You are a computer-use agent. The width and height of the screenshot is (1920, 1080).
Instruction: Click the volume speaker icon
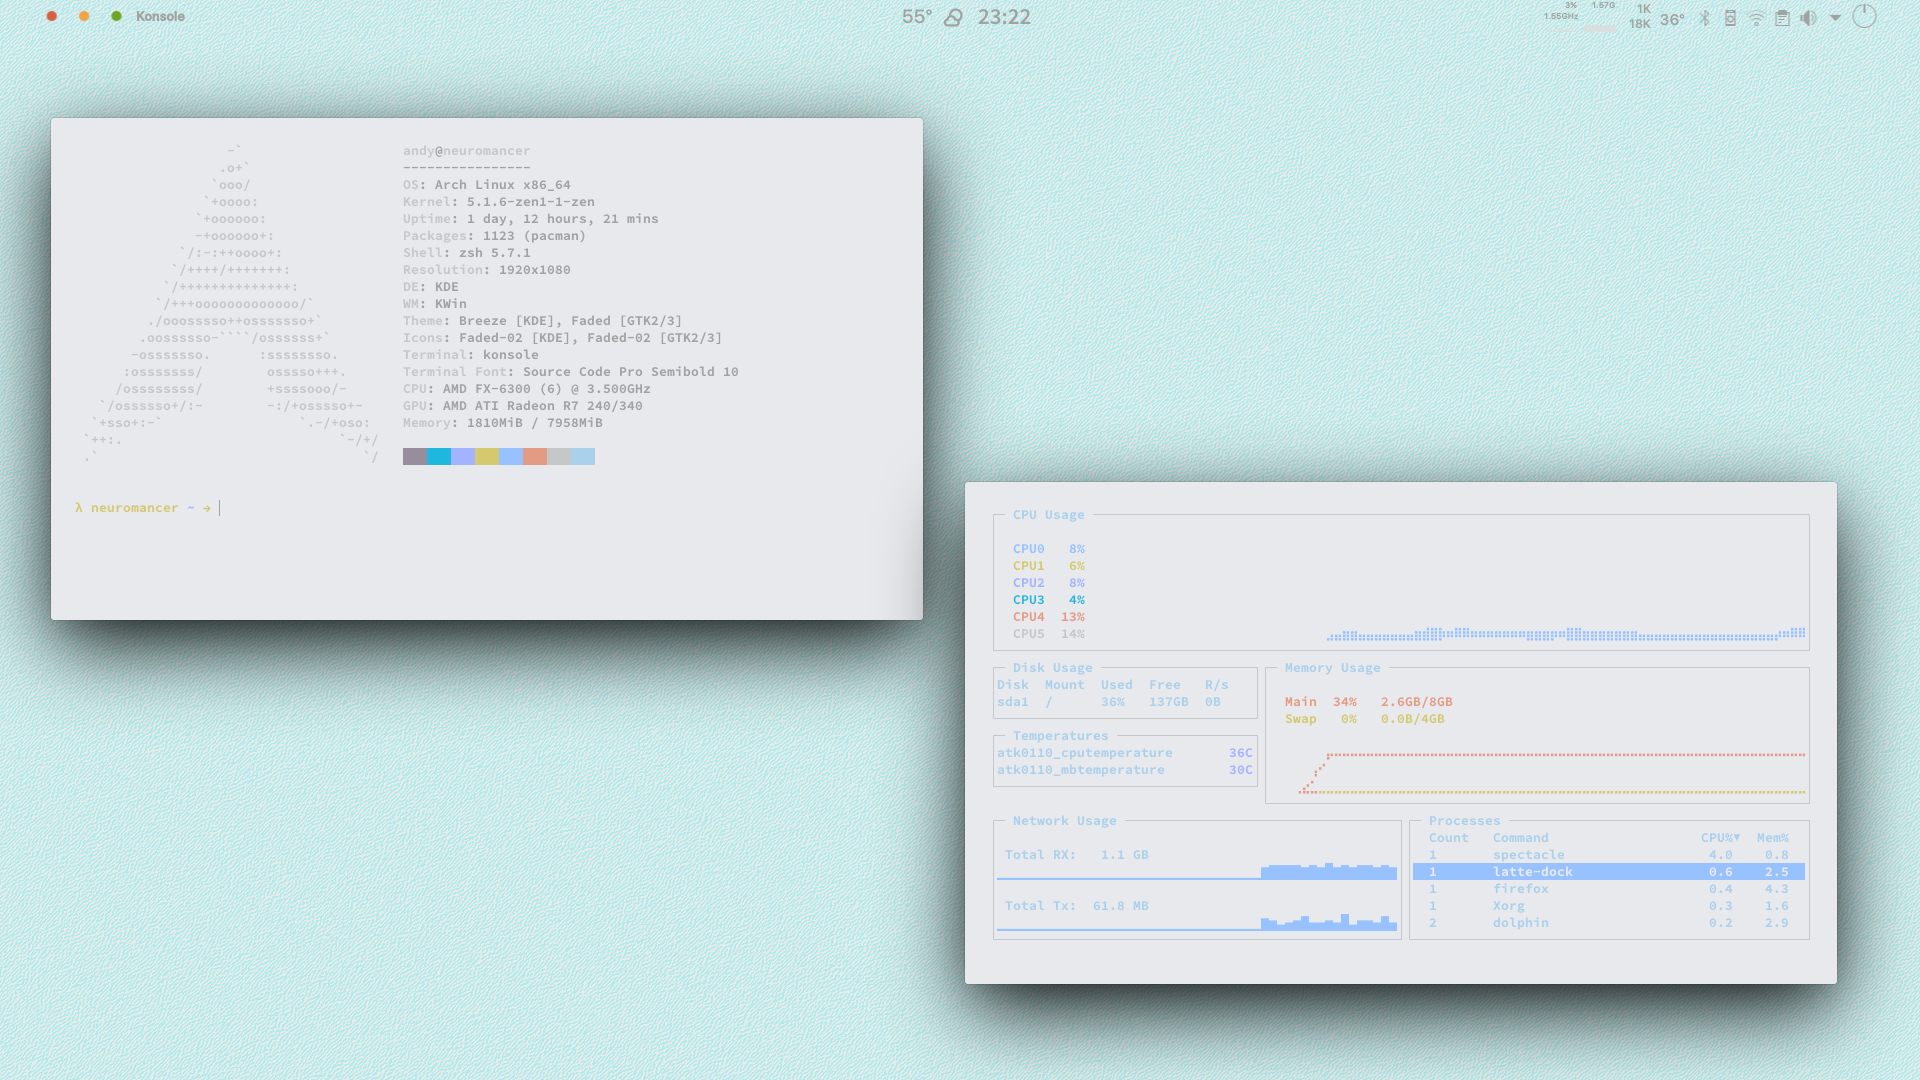coord(1808,18)
